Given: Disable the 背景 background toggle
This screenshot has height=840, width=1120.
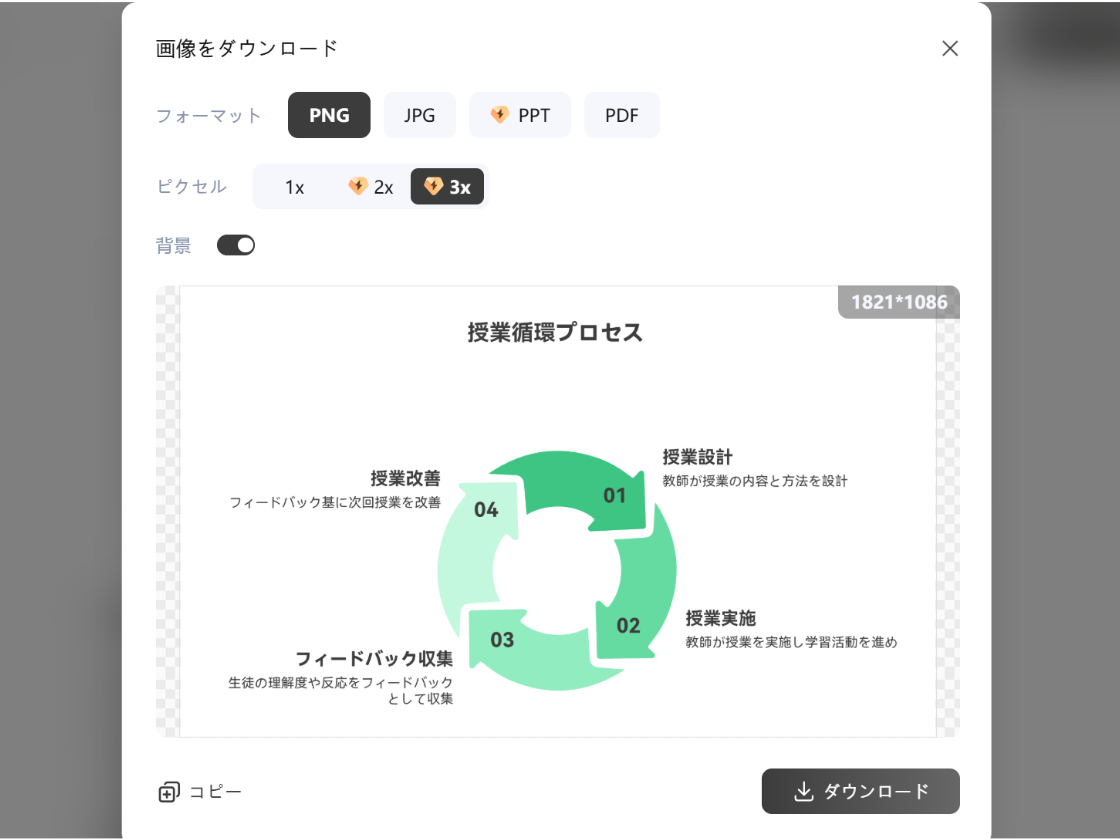Looking at the screenshot, I should coord(236,244).
